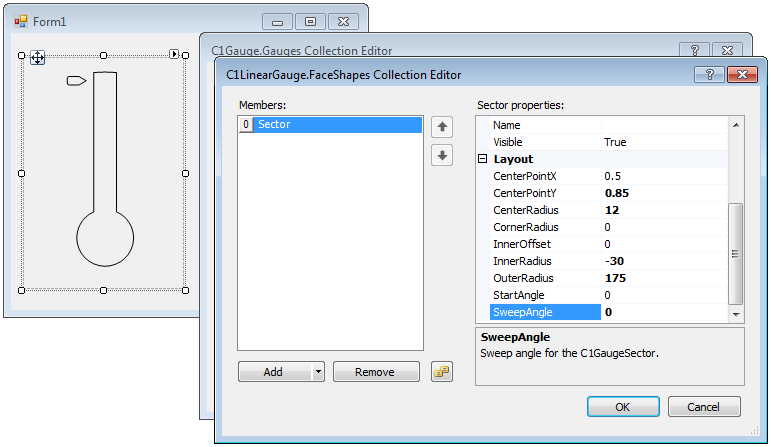The height and width of the screenshot is (447, 771).
Task: Open the smart tag arrow on the gauge
Action: [174, 54]
